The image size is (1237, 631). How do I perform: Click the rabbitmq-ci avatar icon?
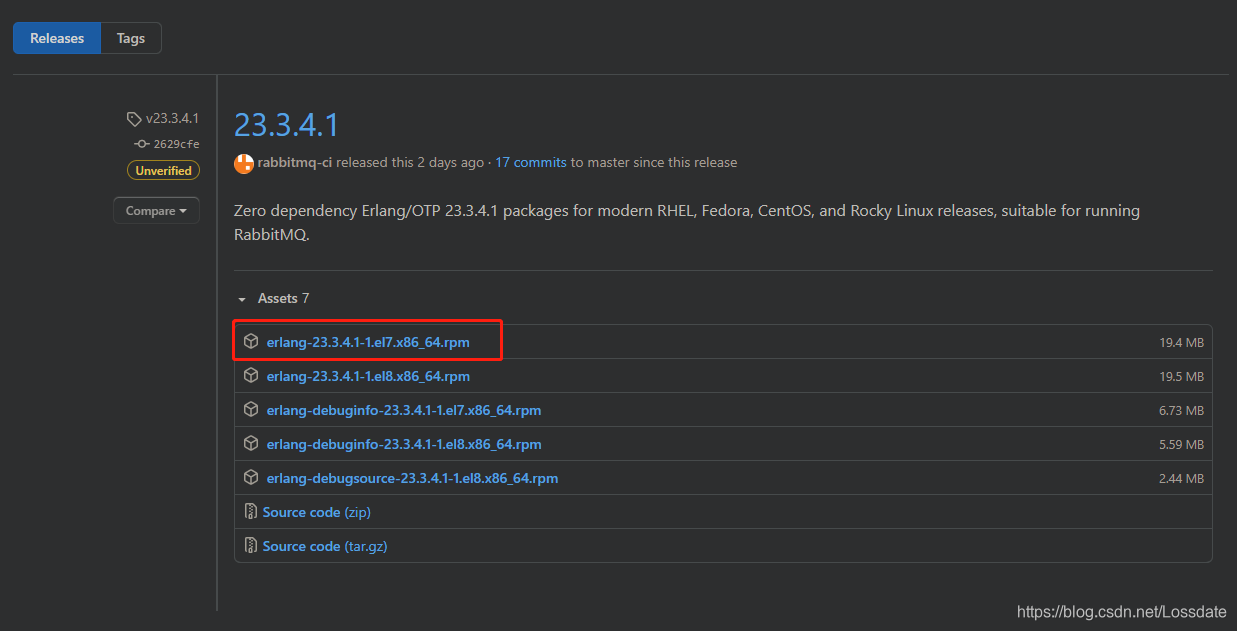pos(243,163)
